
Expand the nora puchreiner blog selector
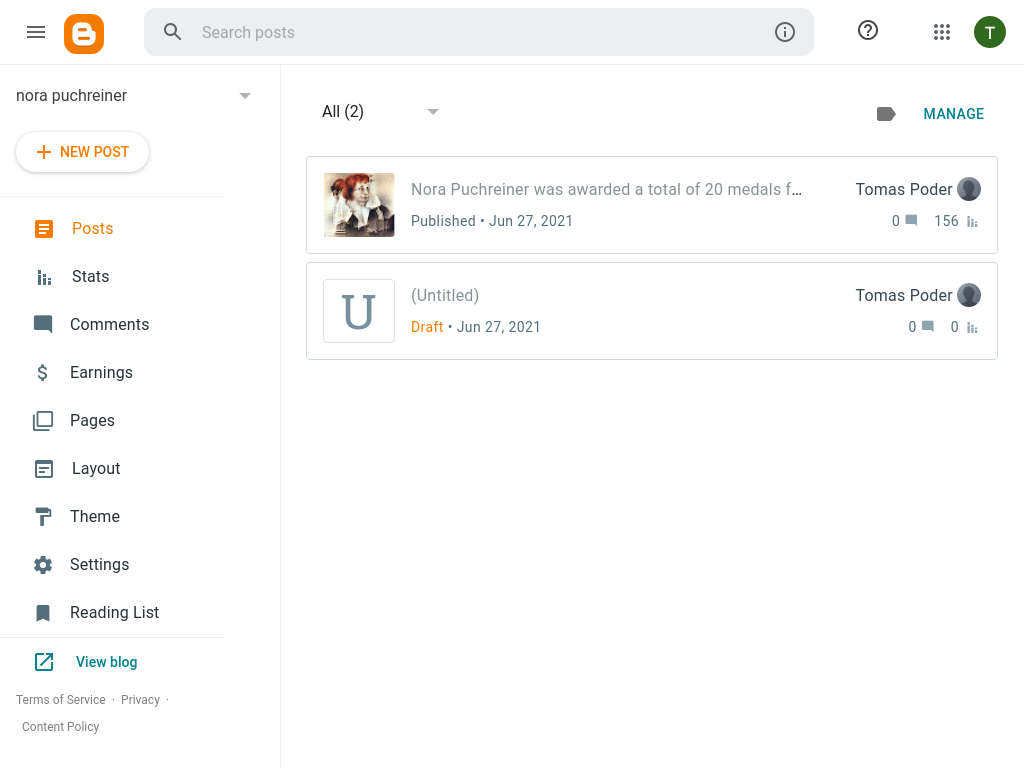click(x=245, y=96)
